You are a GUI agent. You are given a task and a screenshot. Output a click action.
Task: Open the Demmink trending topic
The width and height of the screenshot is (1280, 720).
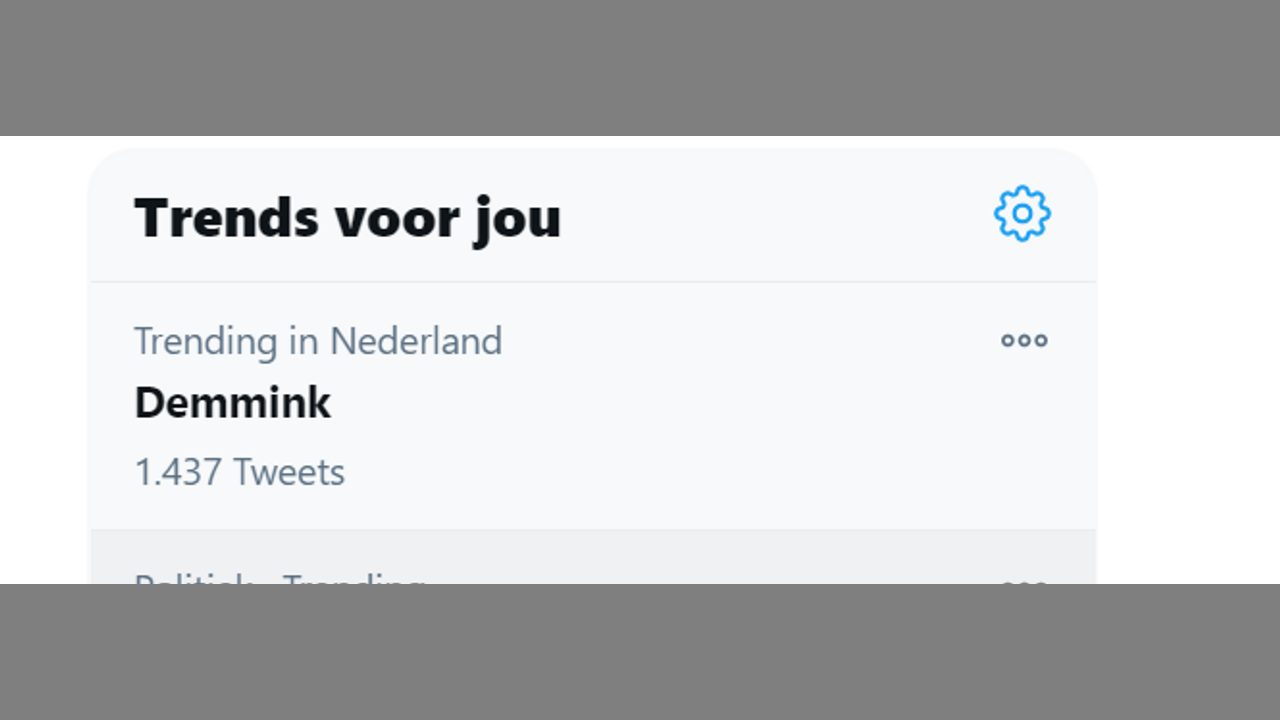[232, 403]
